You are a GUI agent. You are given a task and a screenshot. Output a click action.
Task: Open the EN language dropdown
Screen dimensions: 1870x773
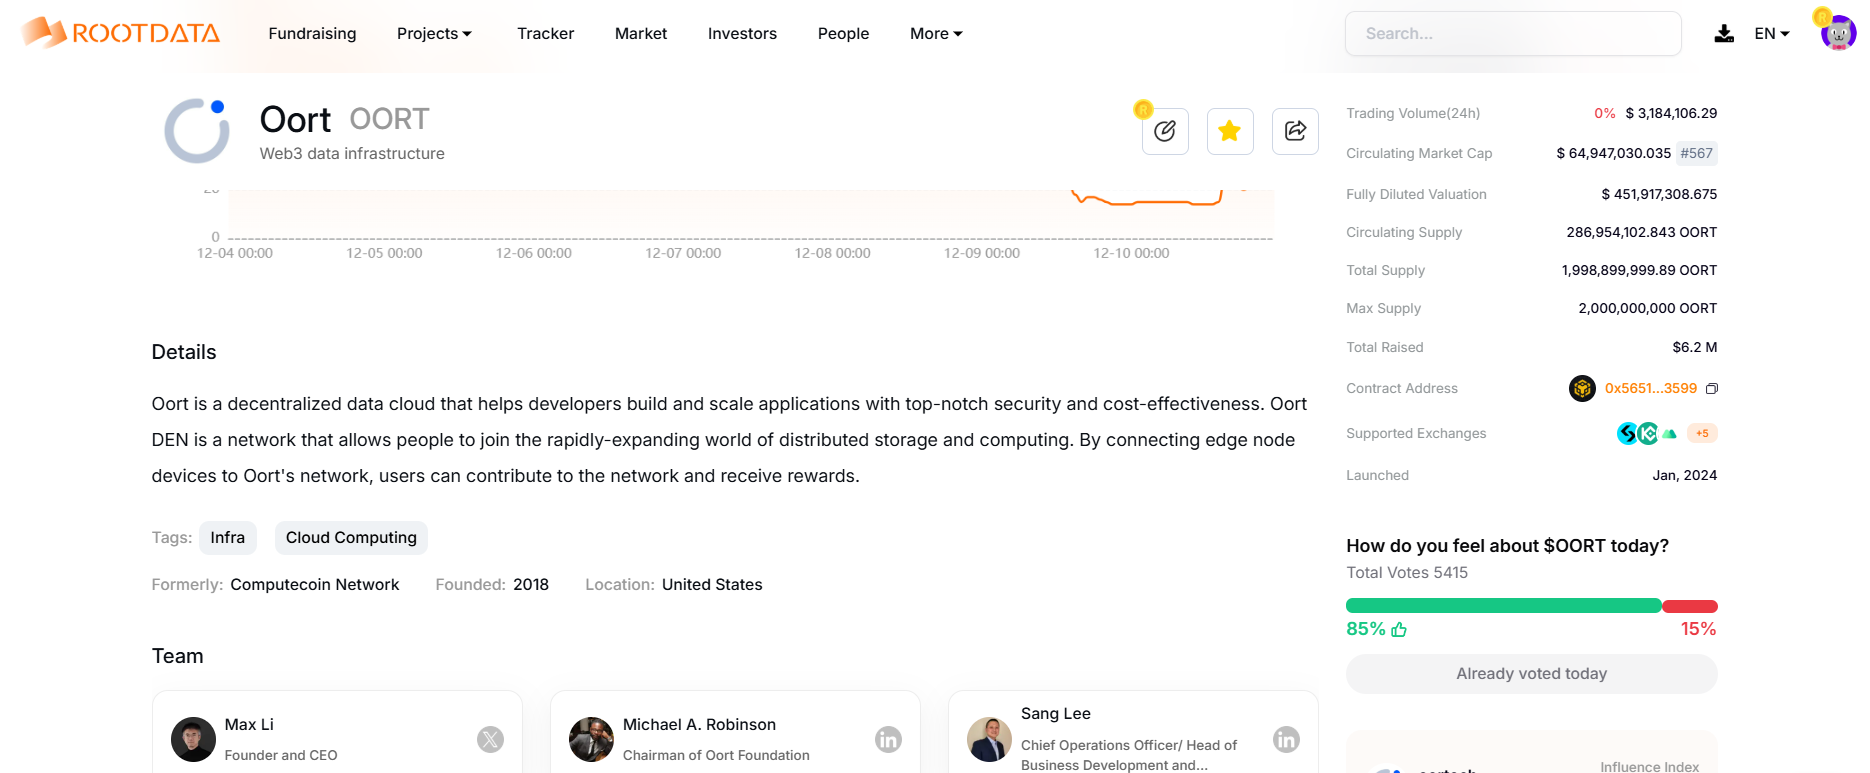click(1772, 33)
